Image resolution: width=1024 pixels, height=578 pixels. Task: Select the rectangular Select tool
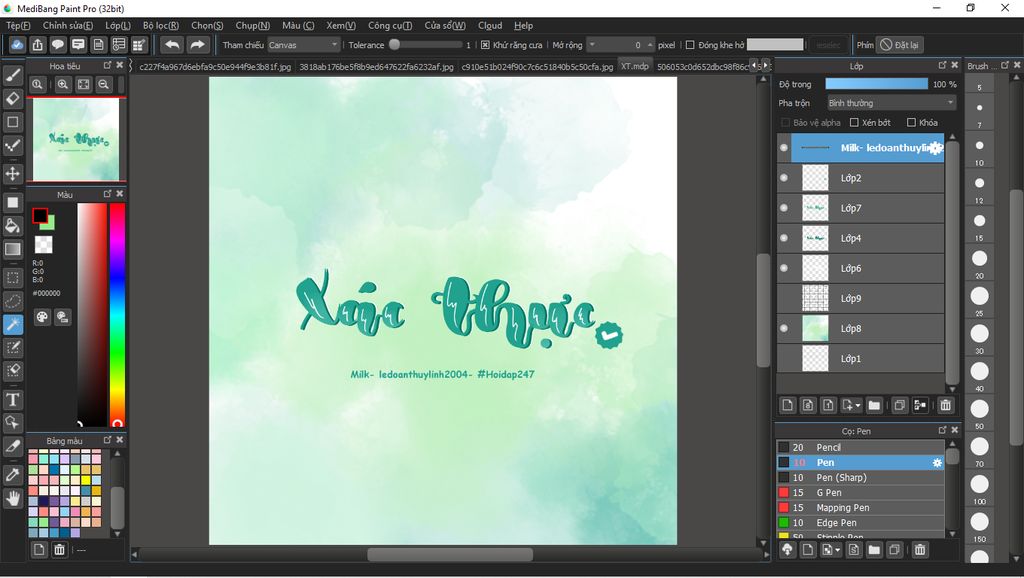(x=12, y=278)
